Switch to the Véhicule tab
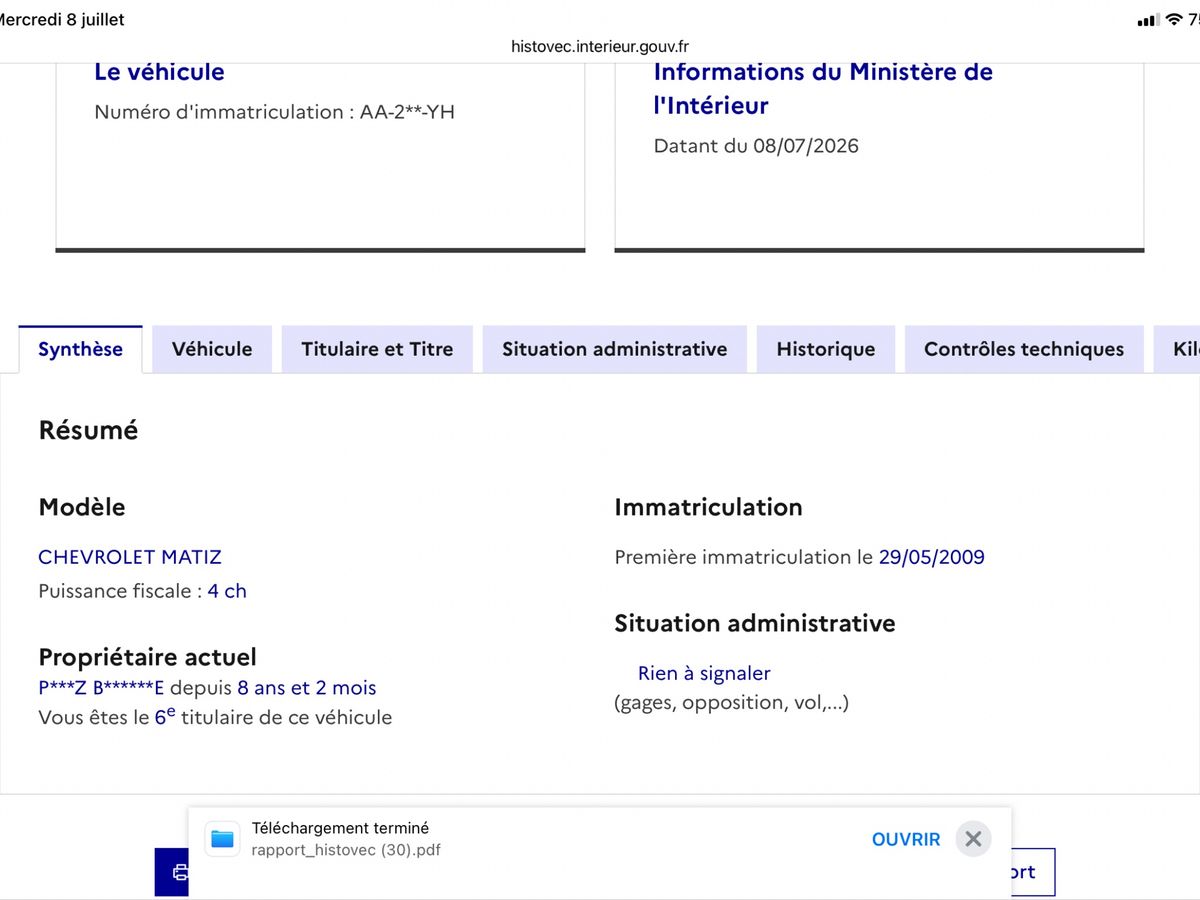 pos(212,349)
